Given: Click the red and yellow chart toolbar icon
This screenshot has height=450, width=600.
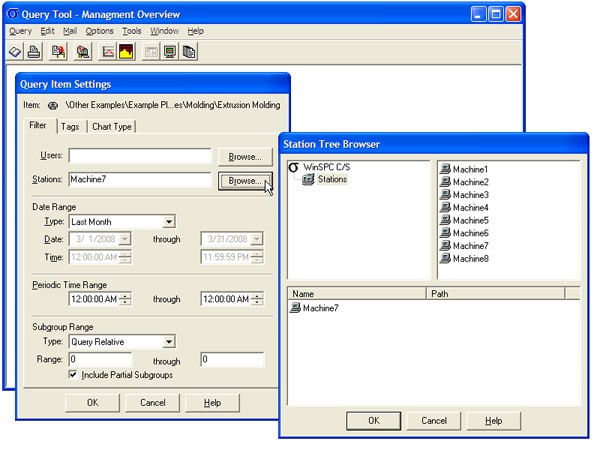Looking at the screenshot, I should pos(127,51).
